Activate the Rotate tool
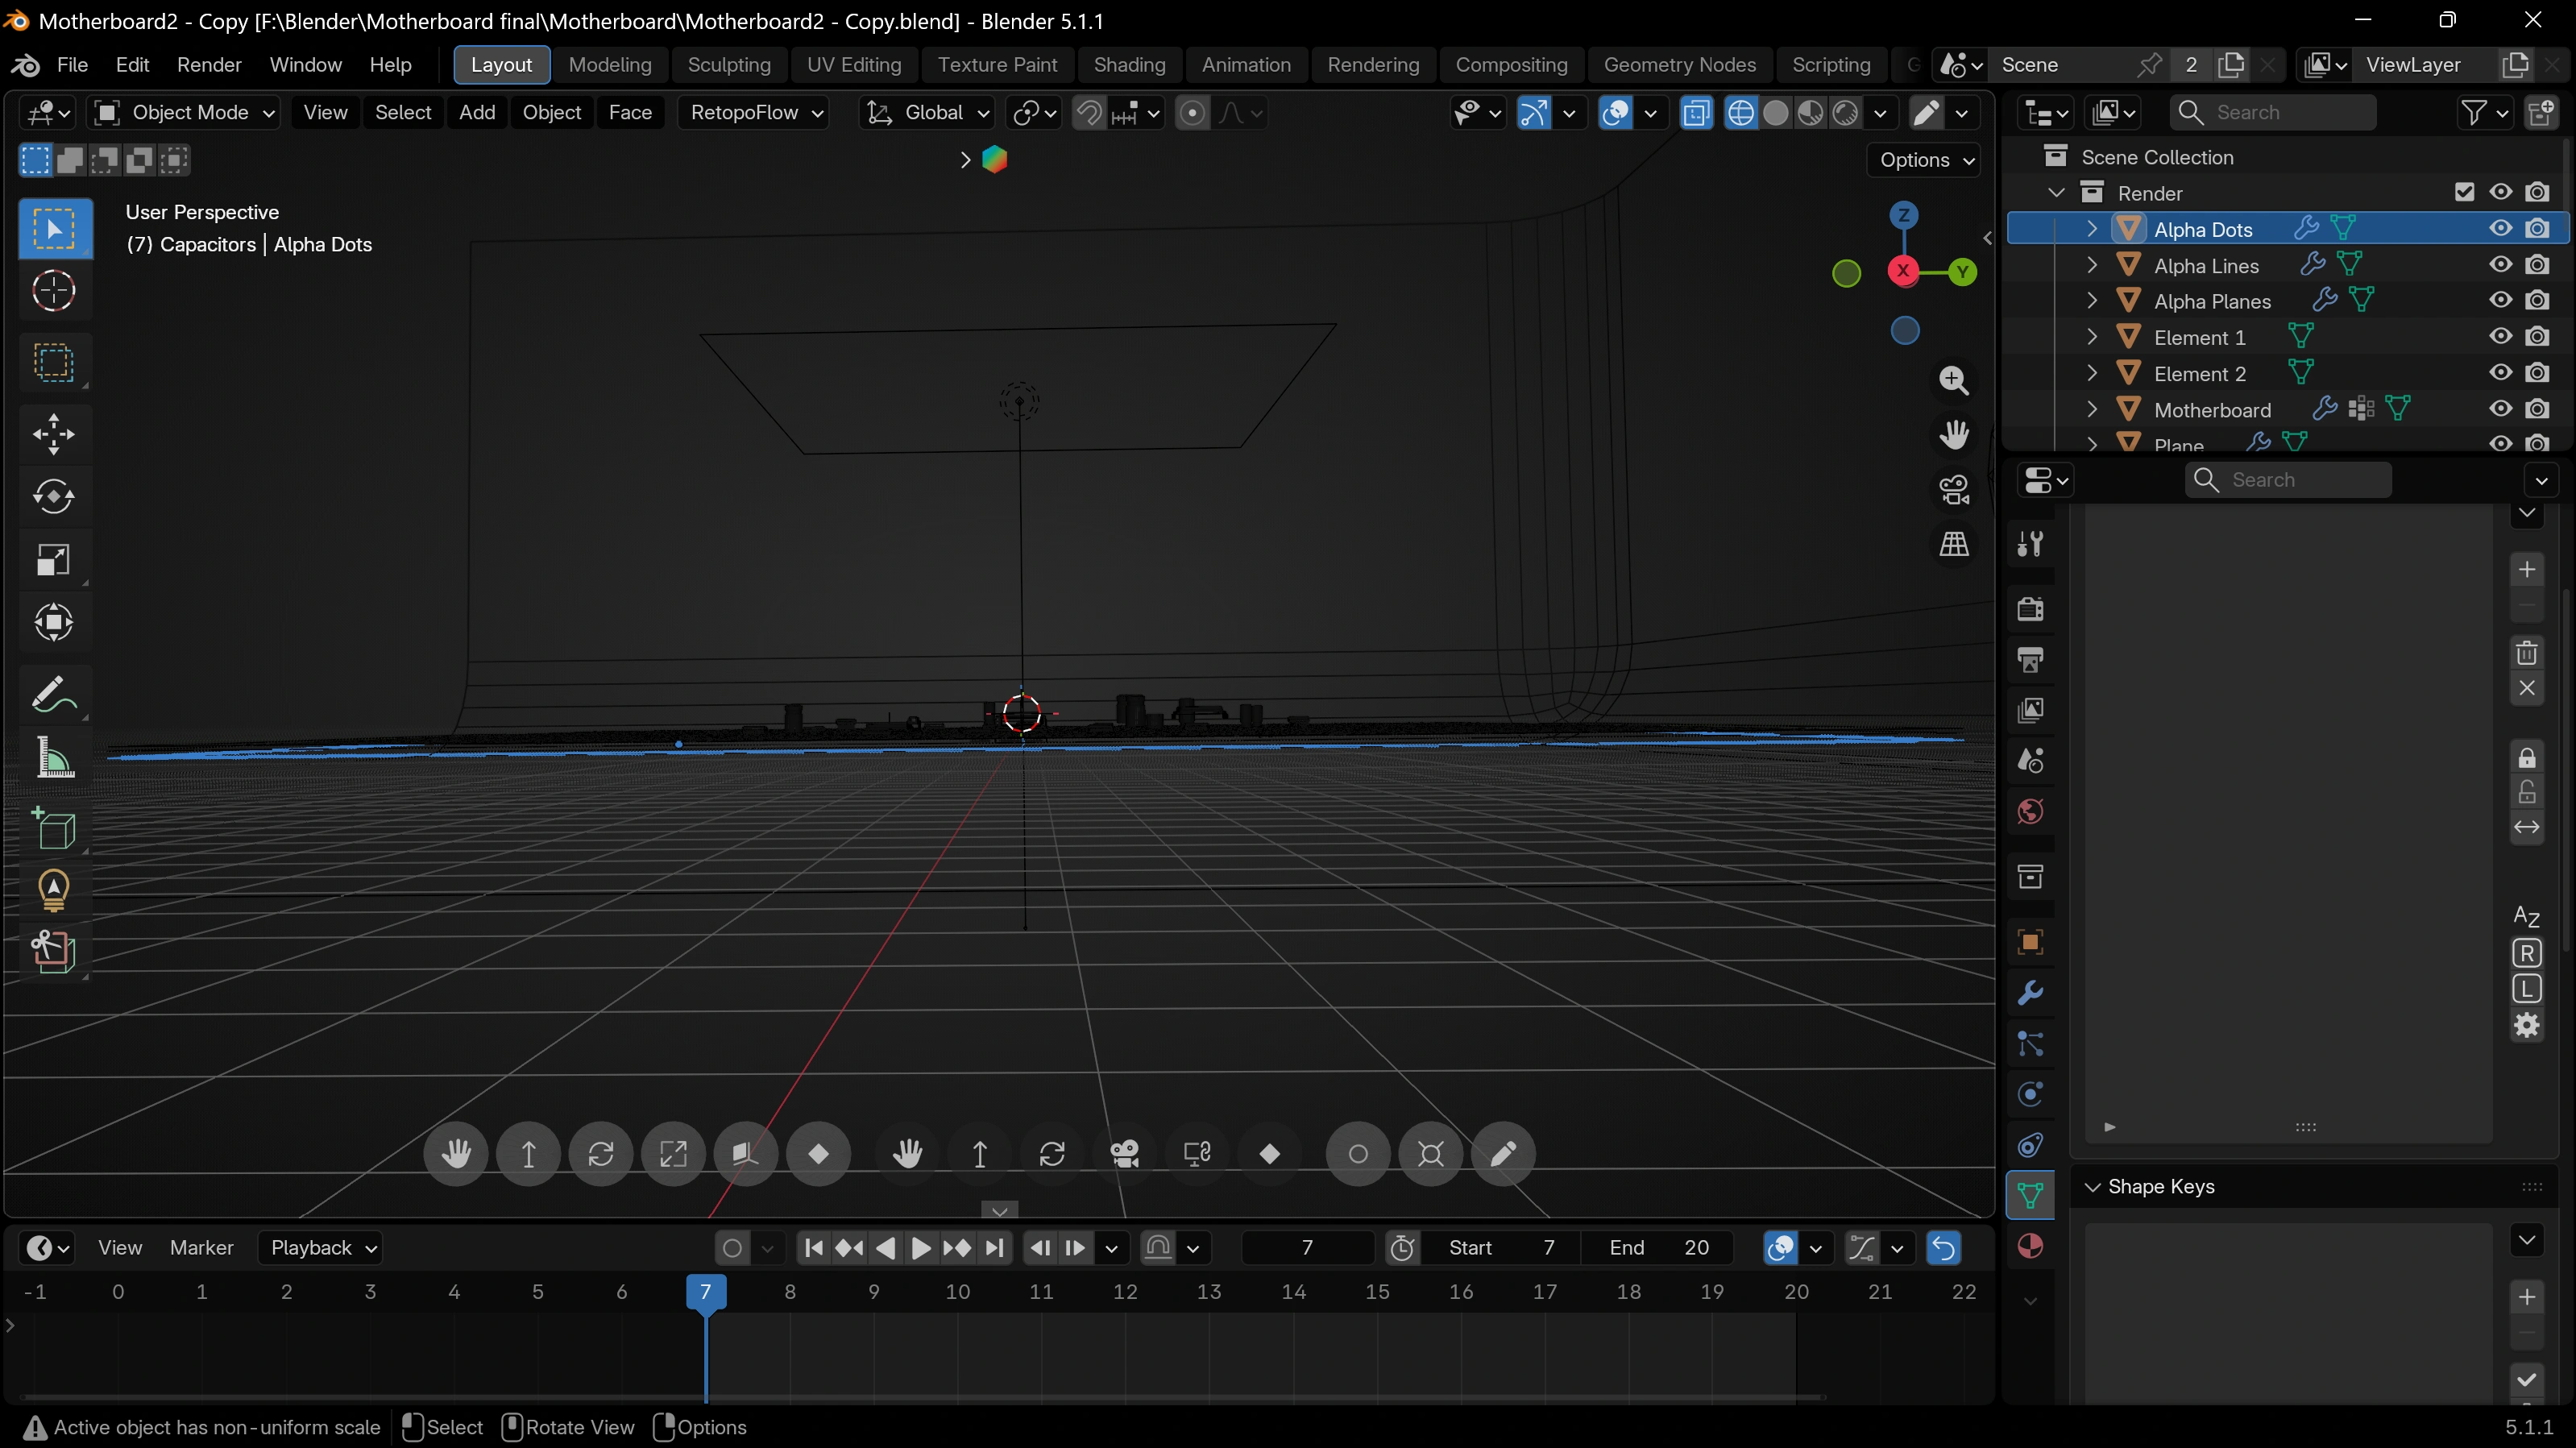2576x1448 pixels. (x=54, y=497)
